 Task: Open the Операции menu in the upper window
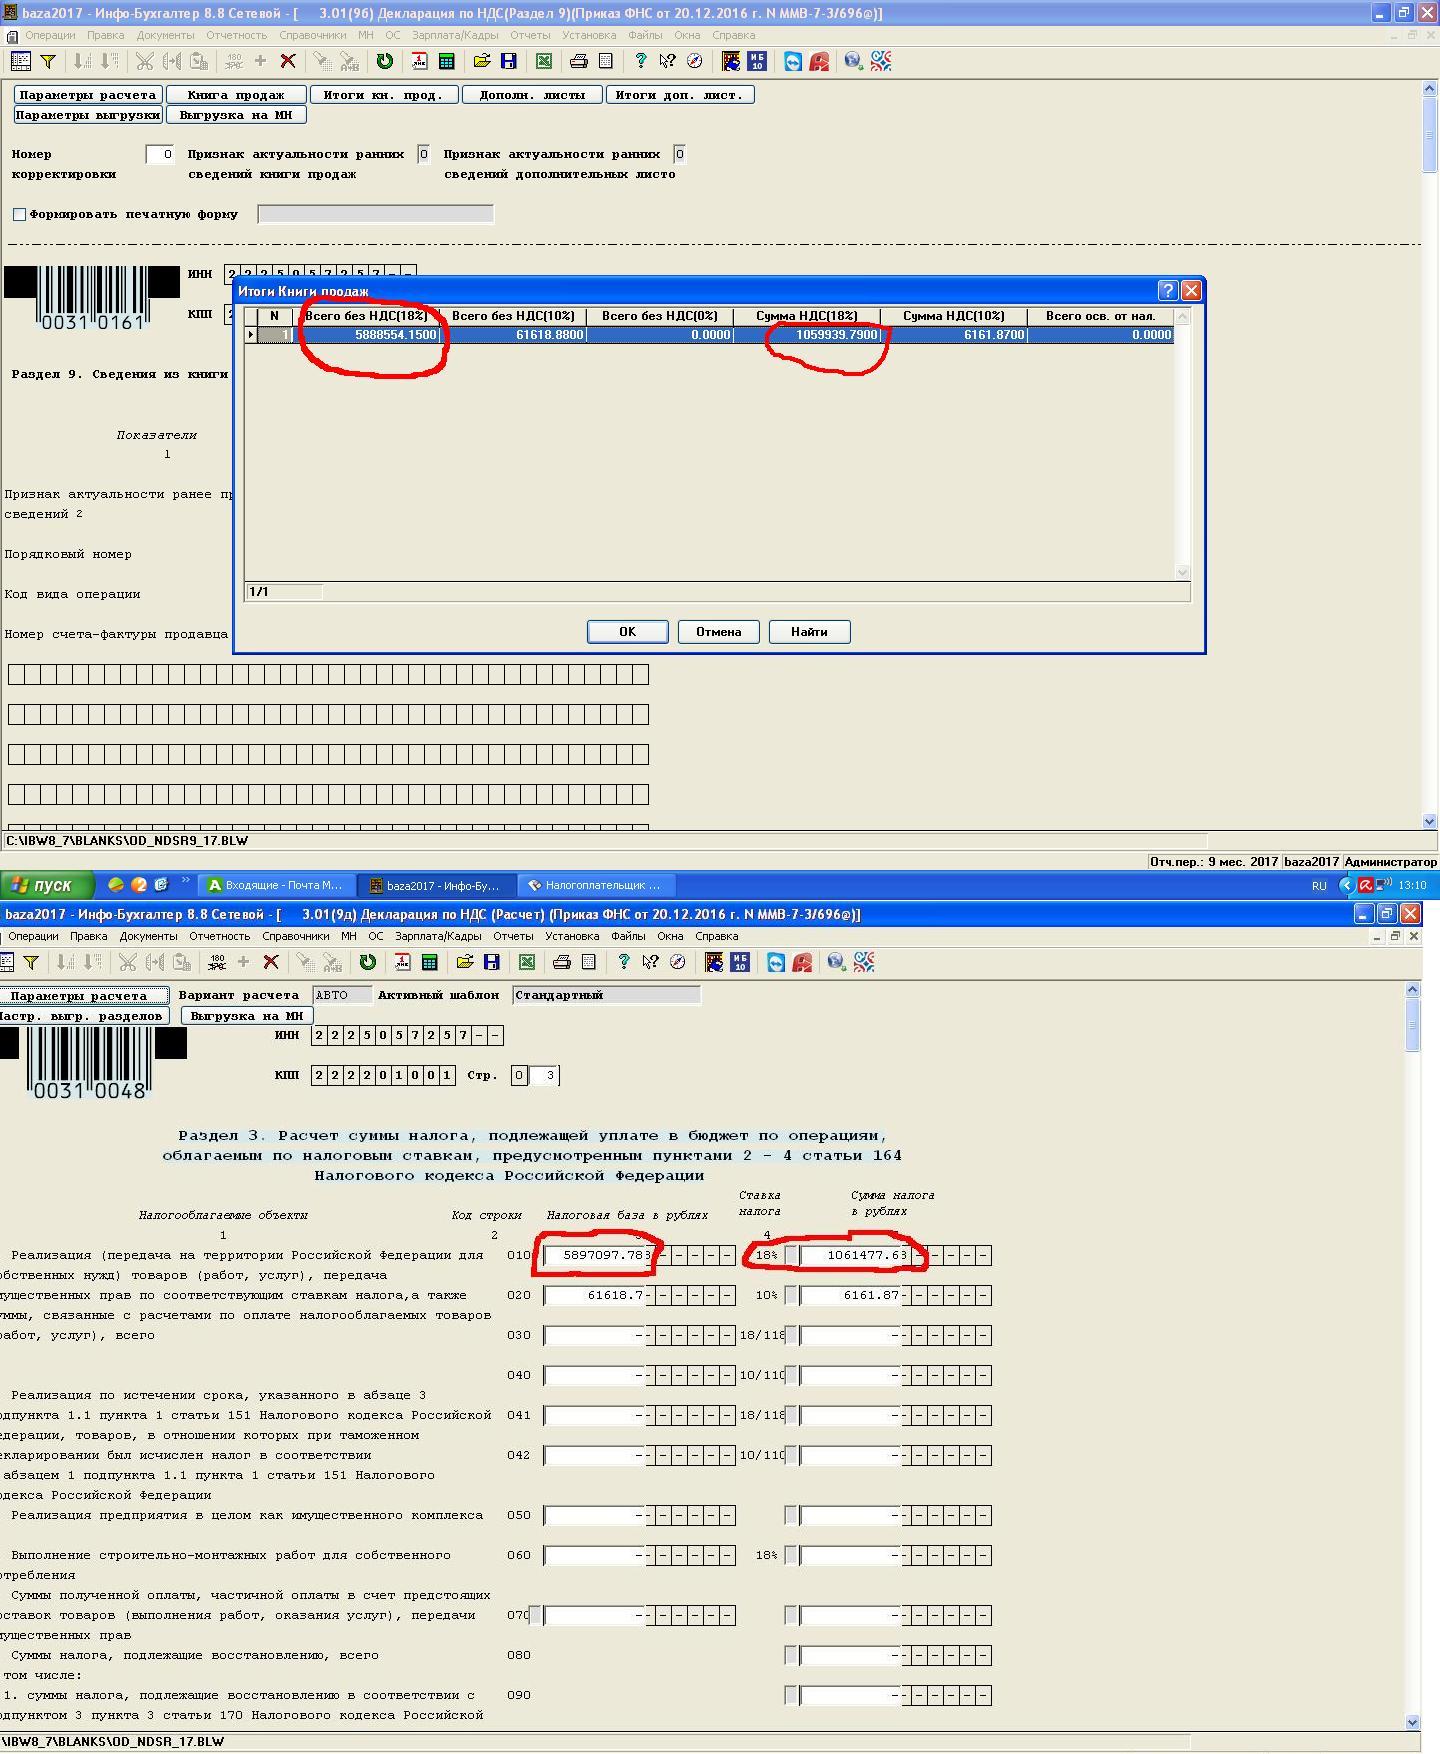50,35
